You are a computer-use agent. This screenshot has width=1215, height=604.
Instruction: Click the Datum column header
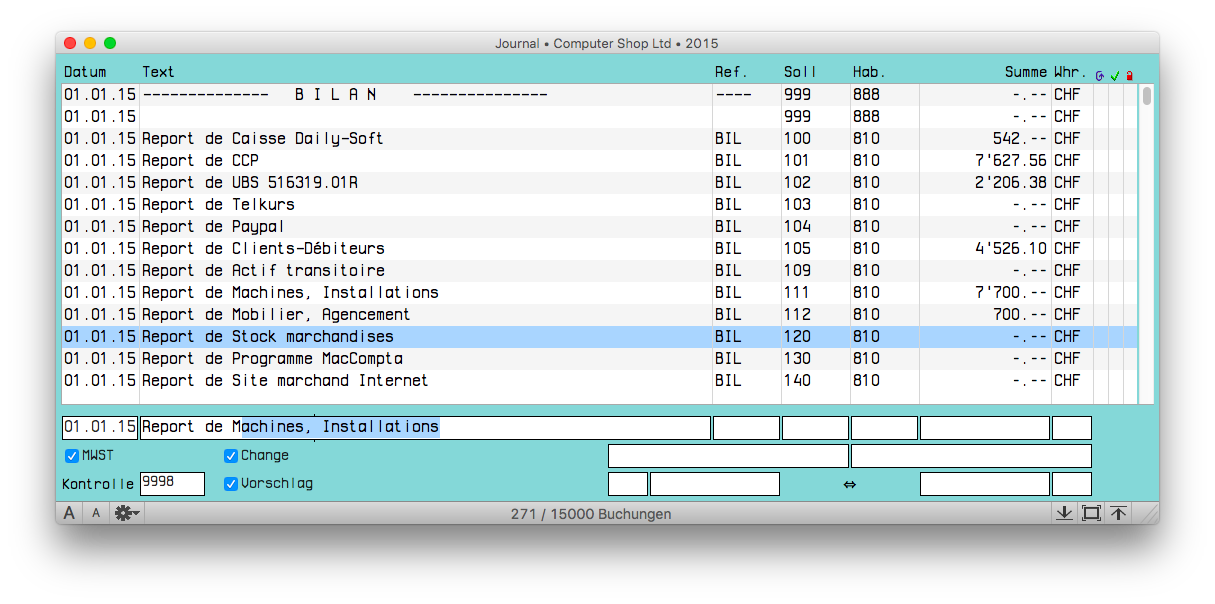(85, 72)
